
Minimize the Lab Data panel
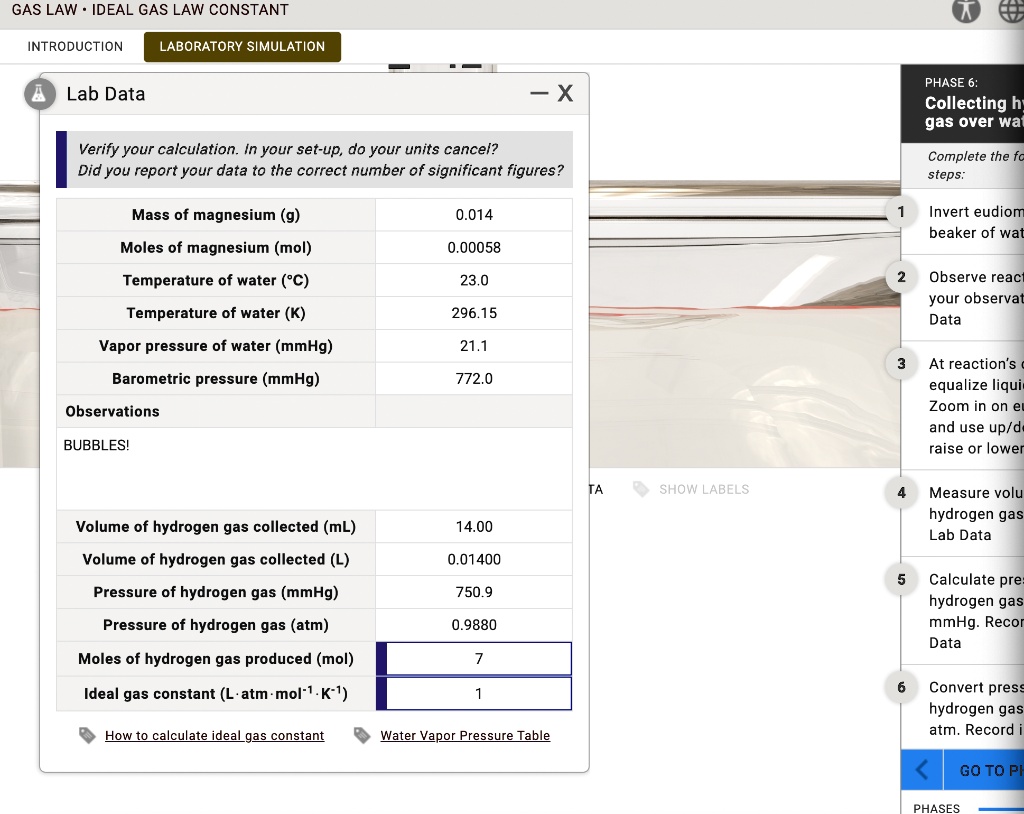(x=539, y=94)
